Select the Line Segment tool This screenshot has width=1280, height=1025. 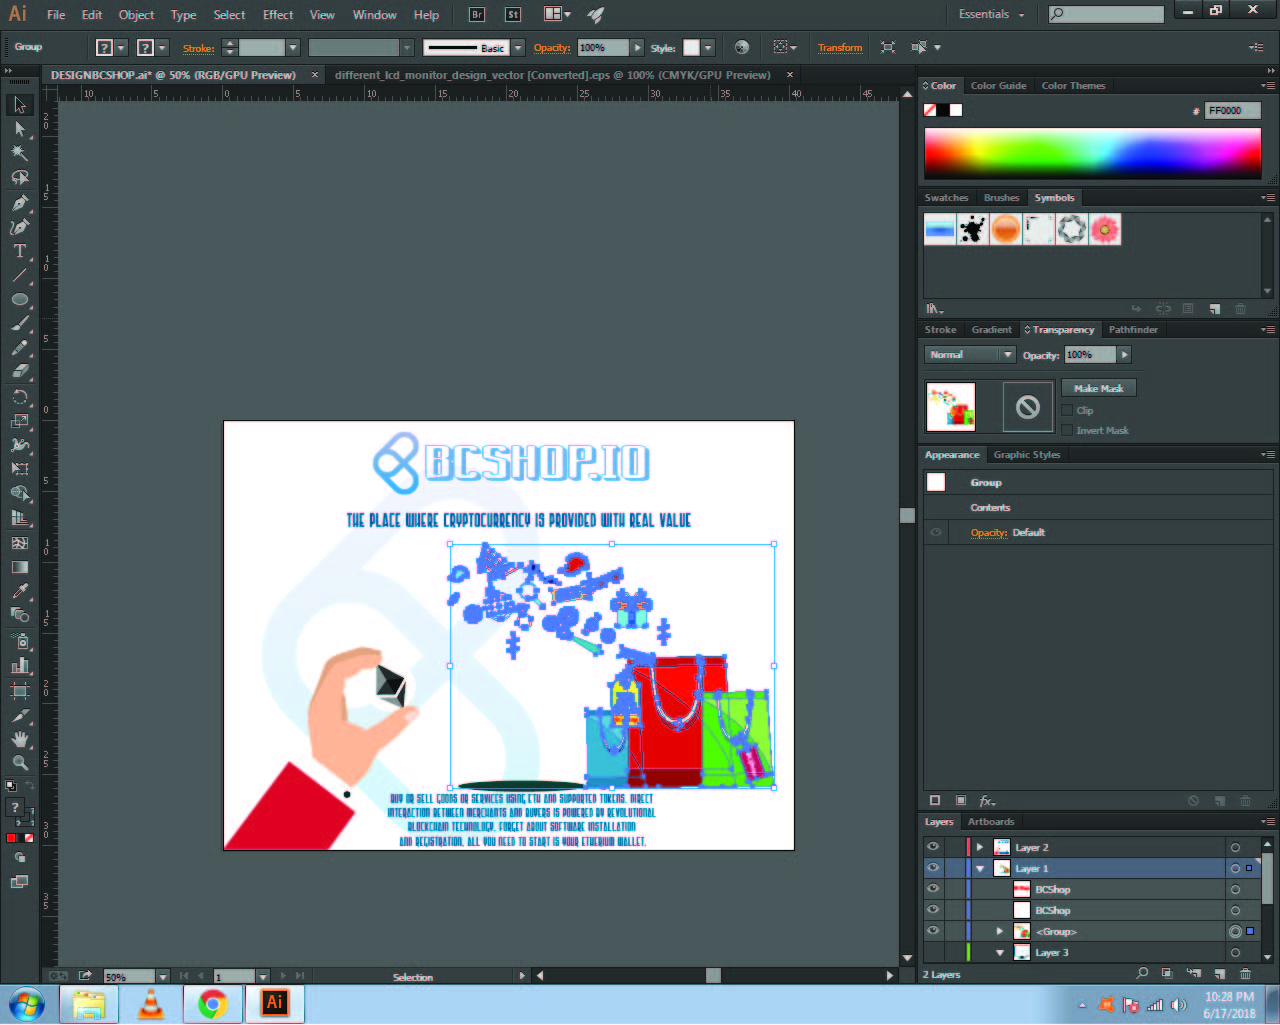point(20,275)
